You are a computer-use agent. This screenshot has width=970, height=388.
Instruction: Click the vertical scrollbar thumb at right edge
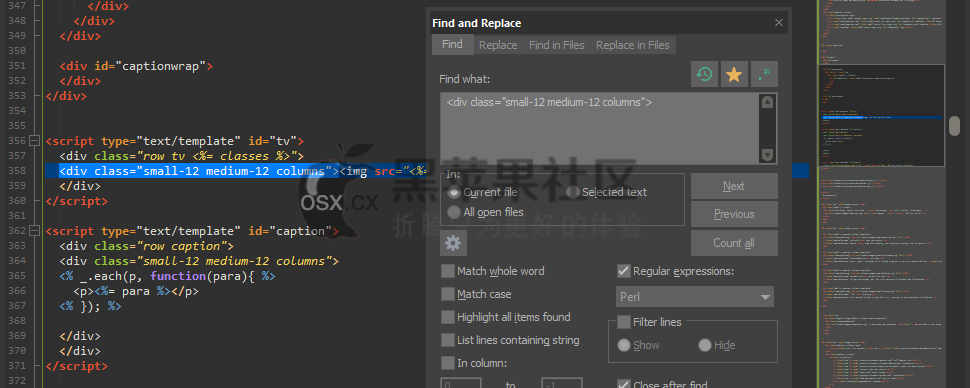pos(955,125)
